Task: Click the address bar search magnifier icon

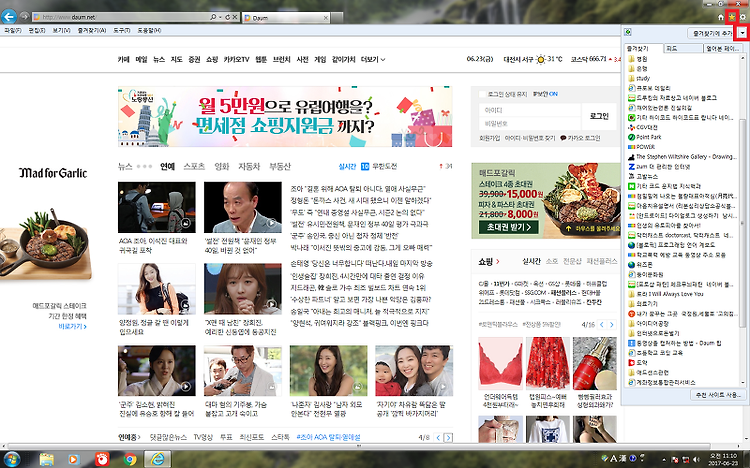Action: pos(213,17)
